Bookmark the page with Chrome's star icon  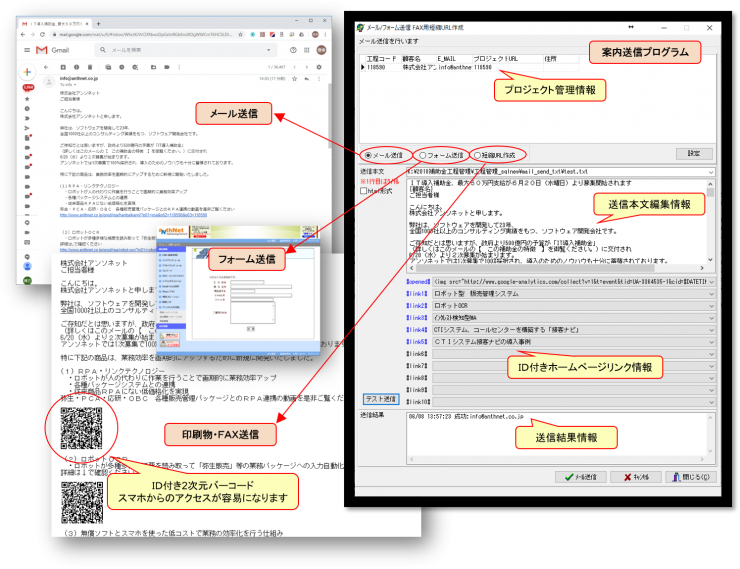(241, 34)
